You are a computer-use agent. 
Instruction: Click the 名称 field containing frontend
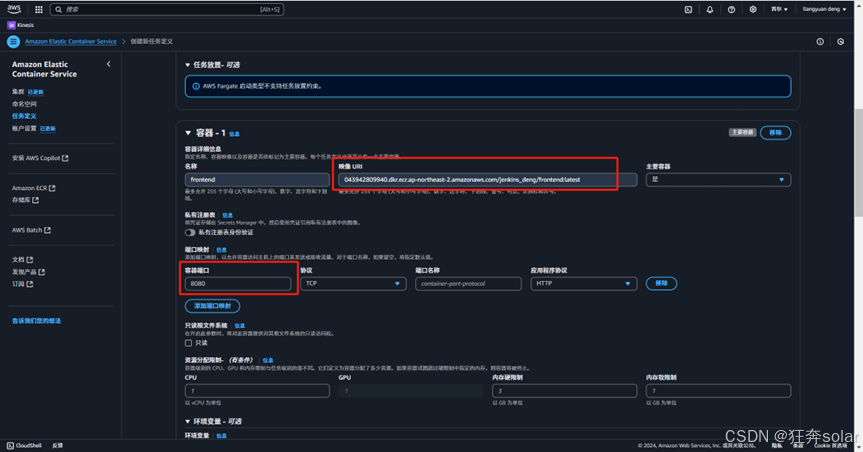point(257,179)
